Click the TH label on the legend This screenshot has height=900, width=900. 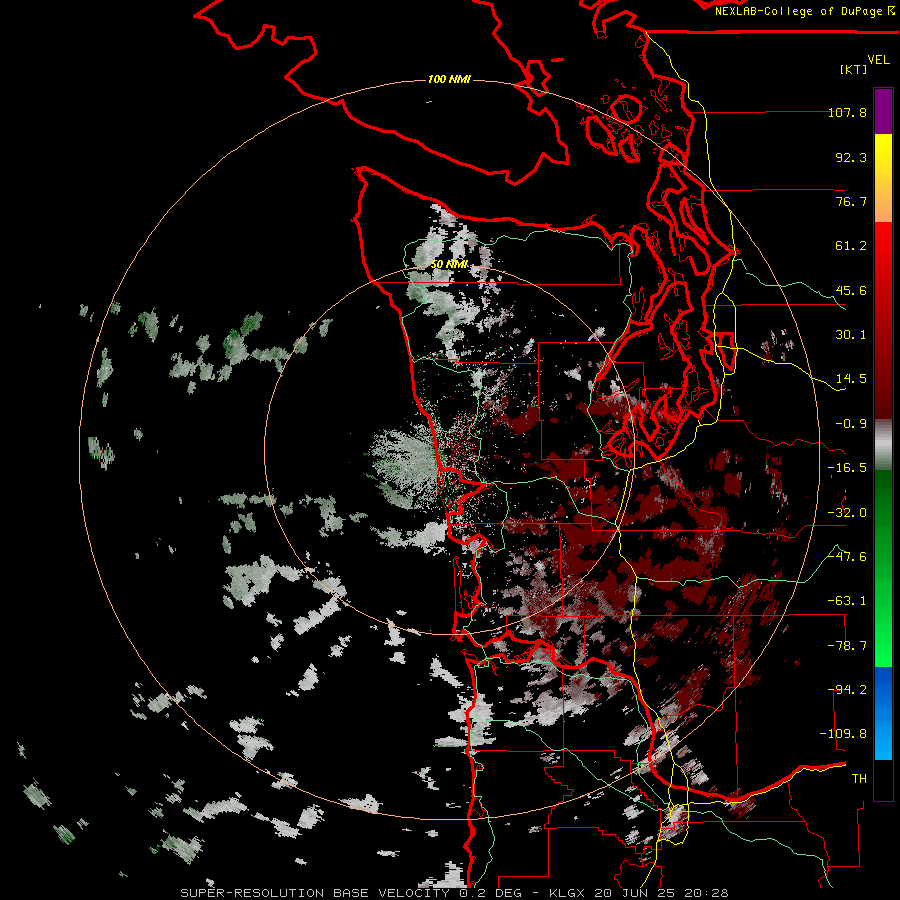click(x=859, y=779)
